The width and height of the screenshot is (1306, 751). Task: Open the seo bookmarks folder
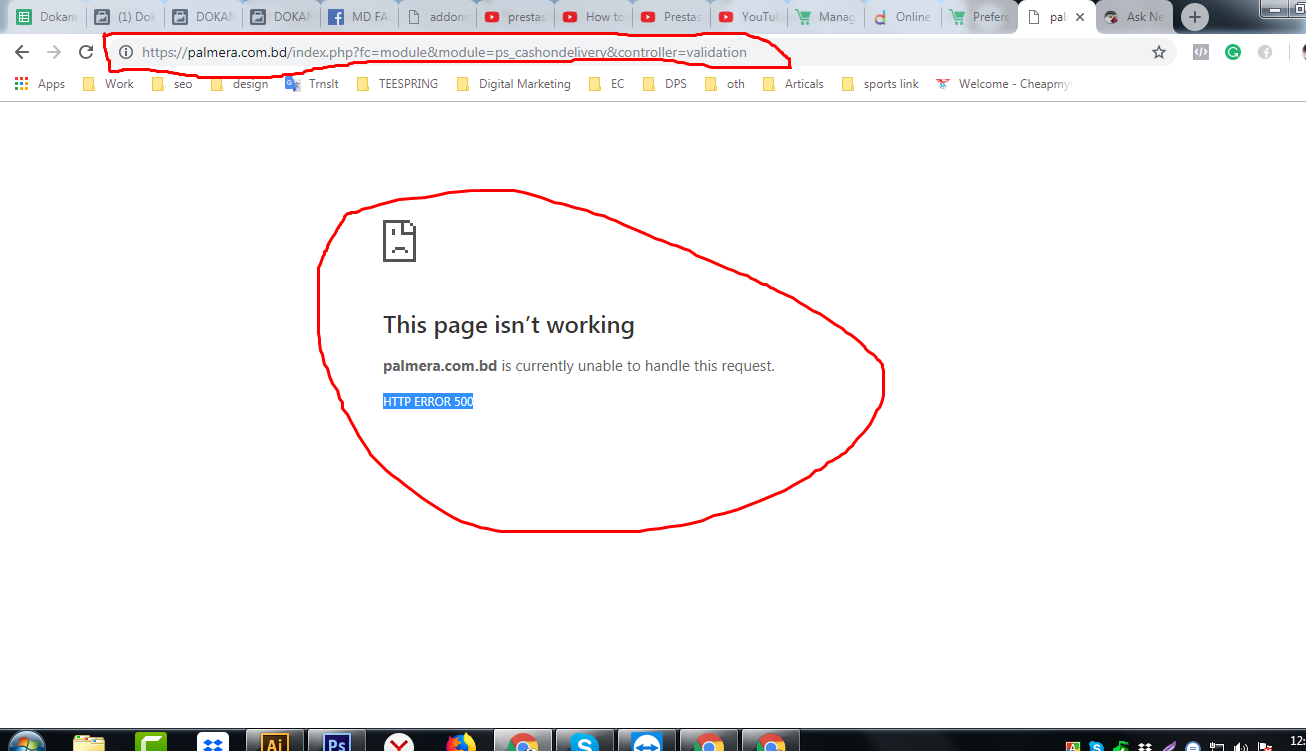[x=172, y=84]
